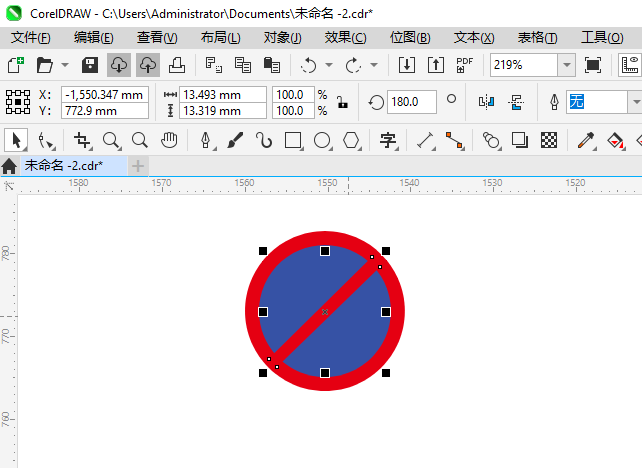Select the Rectangle tool
Viewport: 642px width, 468px height.
[x=294, y=141]
